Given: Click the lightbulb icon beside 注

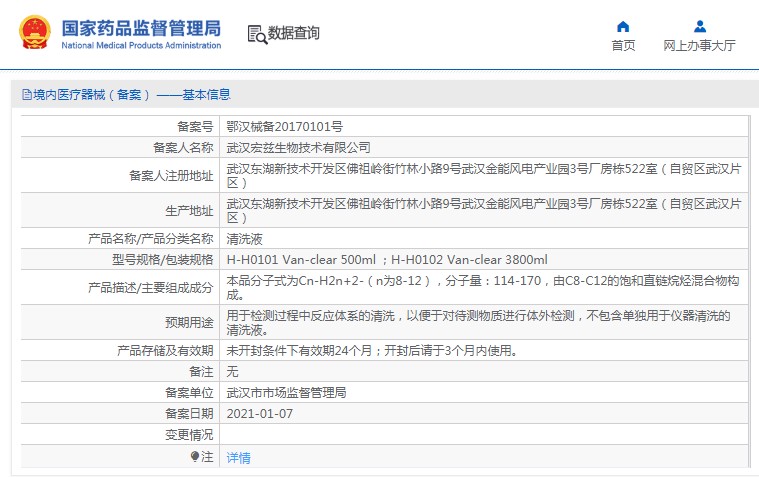Looking at the screenshot, I should (195, 456).
